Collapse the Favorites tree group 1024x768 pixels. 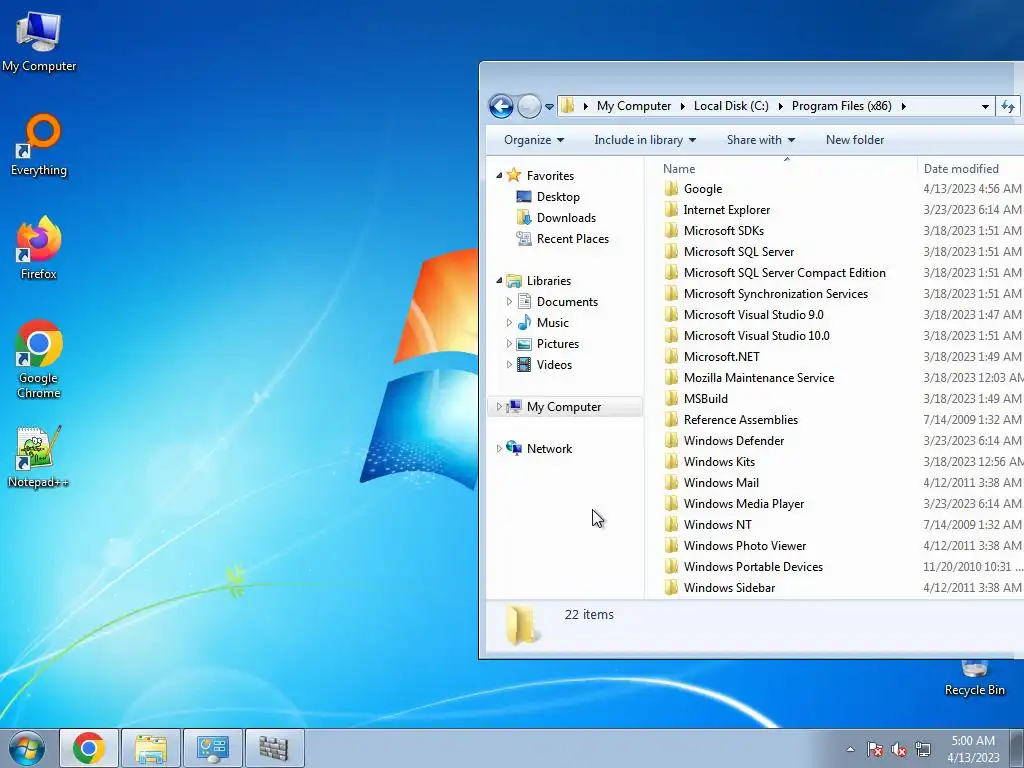[x=499, y=176]
